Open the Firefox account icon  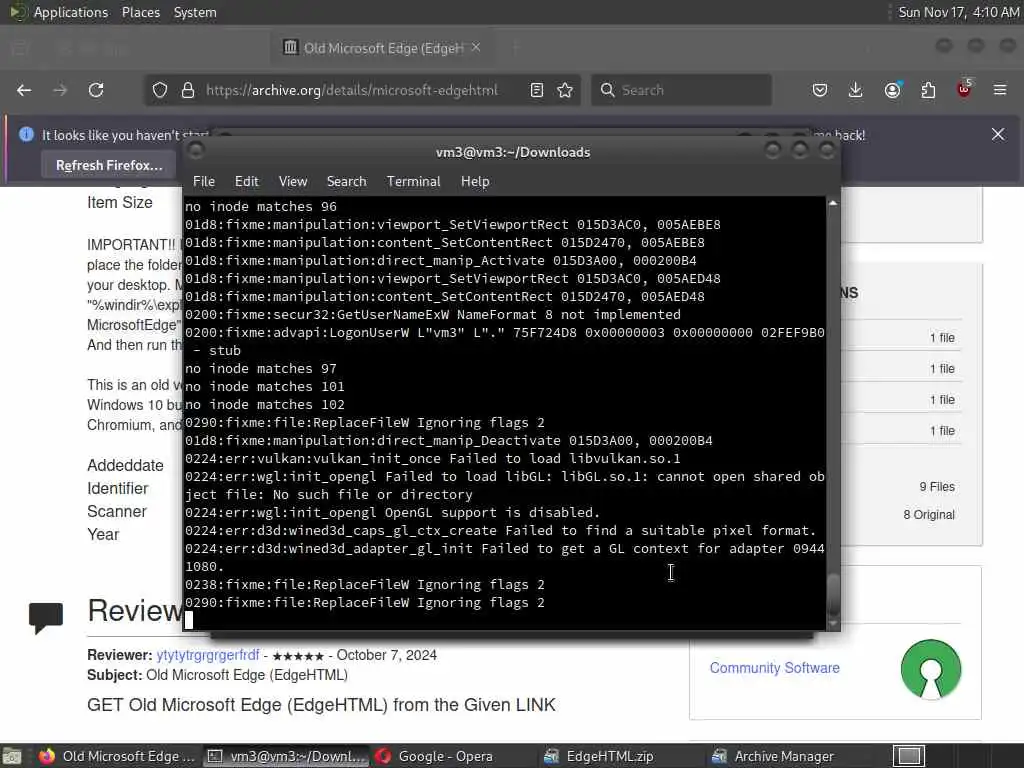coord(892,90)
